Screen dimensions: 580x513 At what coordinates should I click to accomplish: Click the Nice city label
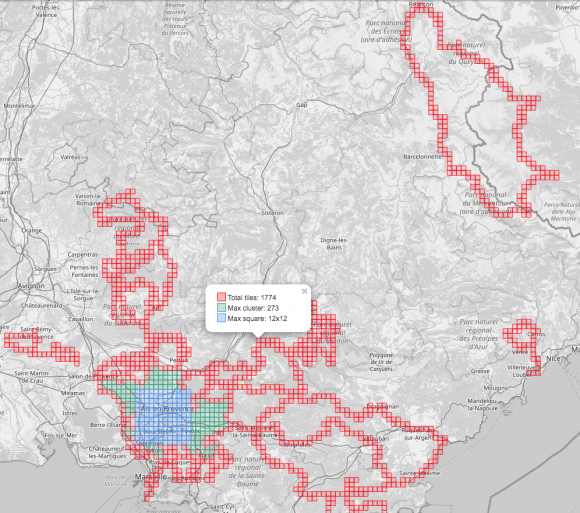pos(553,359)
